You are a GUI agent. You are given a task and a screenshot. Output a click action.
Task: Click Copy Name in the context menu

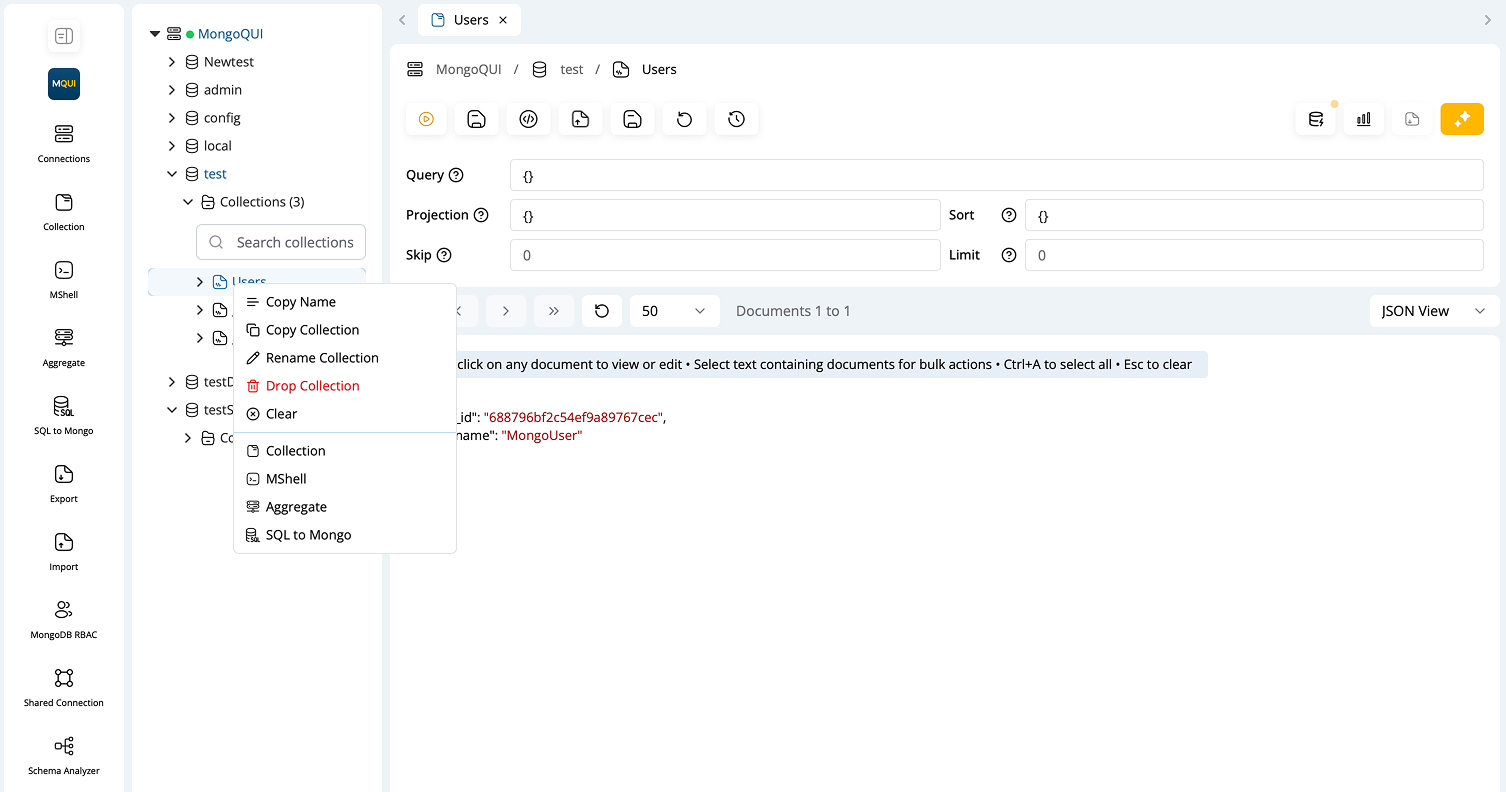tap(300, 302)
